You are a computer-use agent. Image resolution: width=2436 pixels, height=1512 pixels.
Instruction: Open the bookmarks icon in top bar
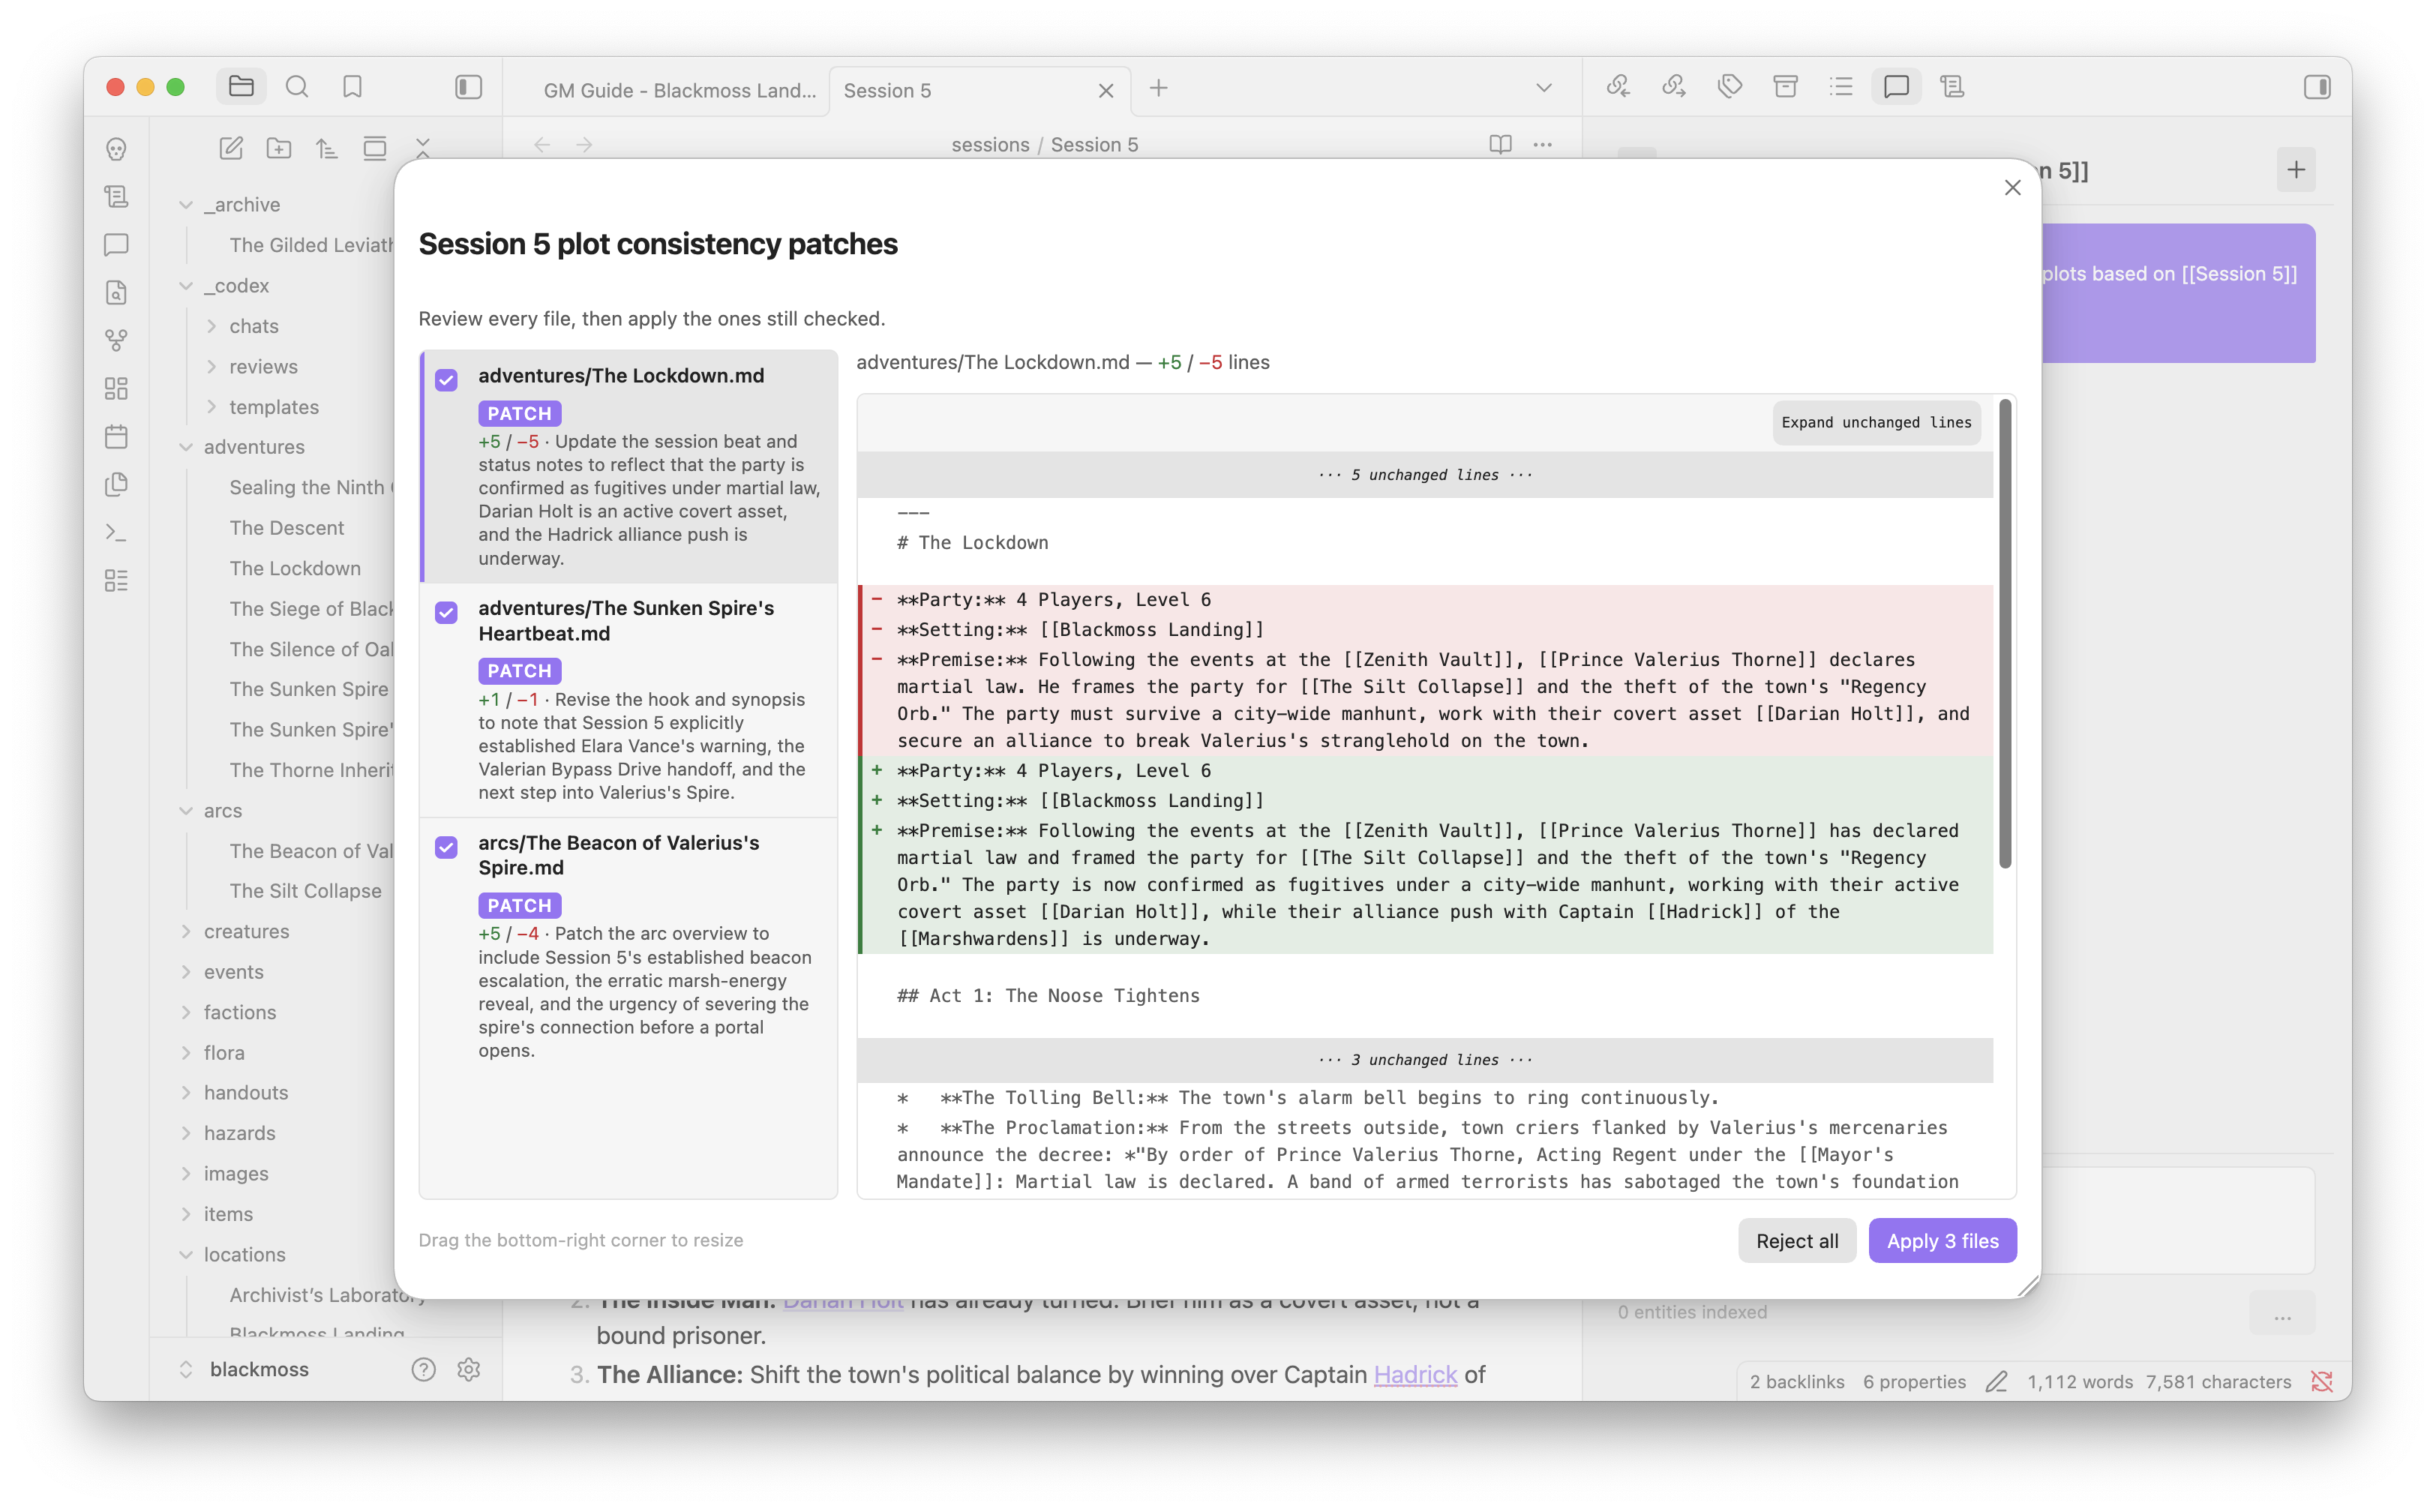coord(352,87)
